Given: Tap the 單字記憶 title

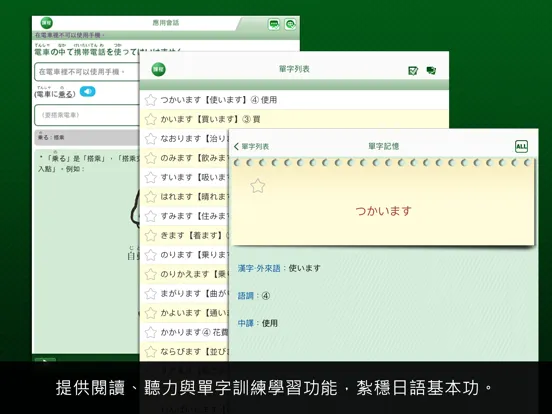Looking at the screenshot, I should tap(383, 146).
